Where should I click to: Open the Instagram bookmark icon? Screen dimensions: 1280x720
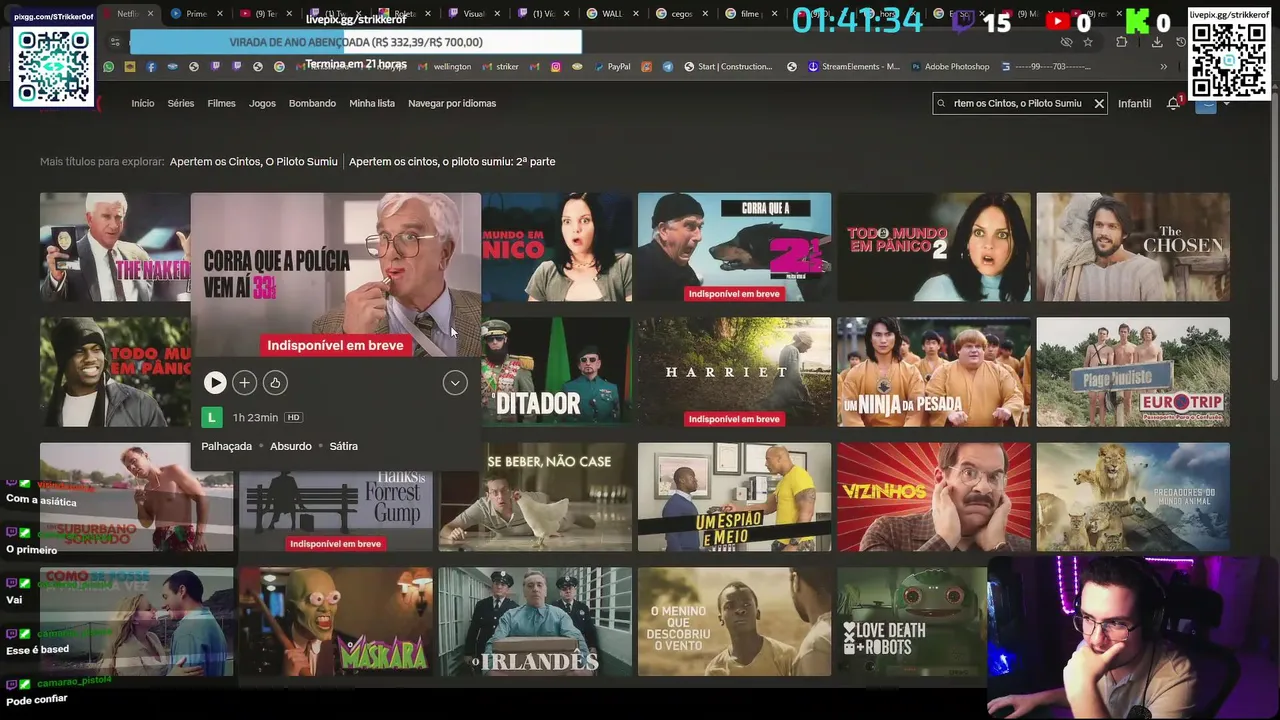pyautogui.click(x=555, y=67)
